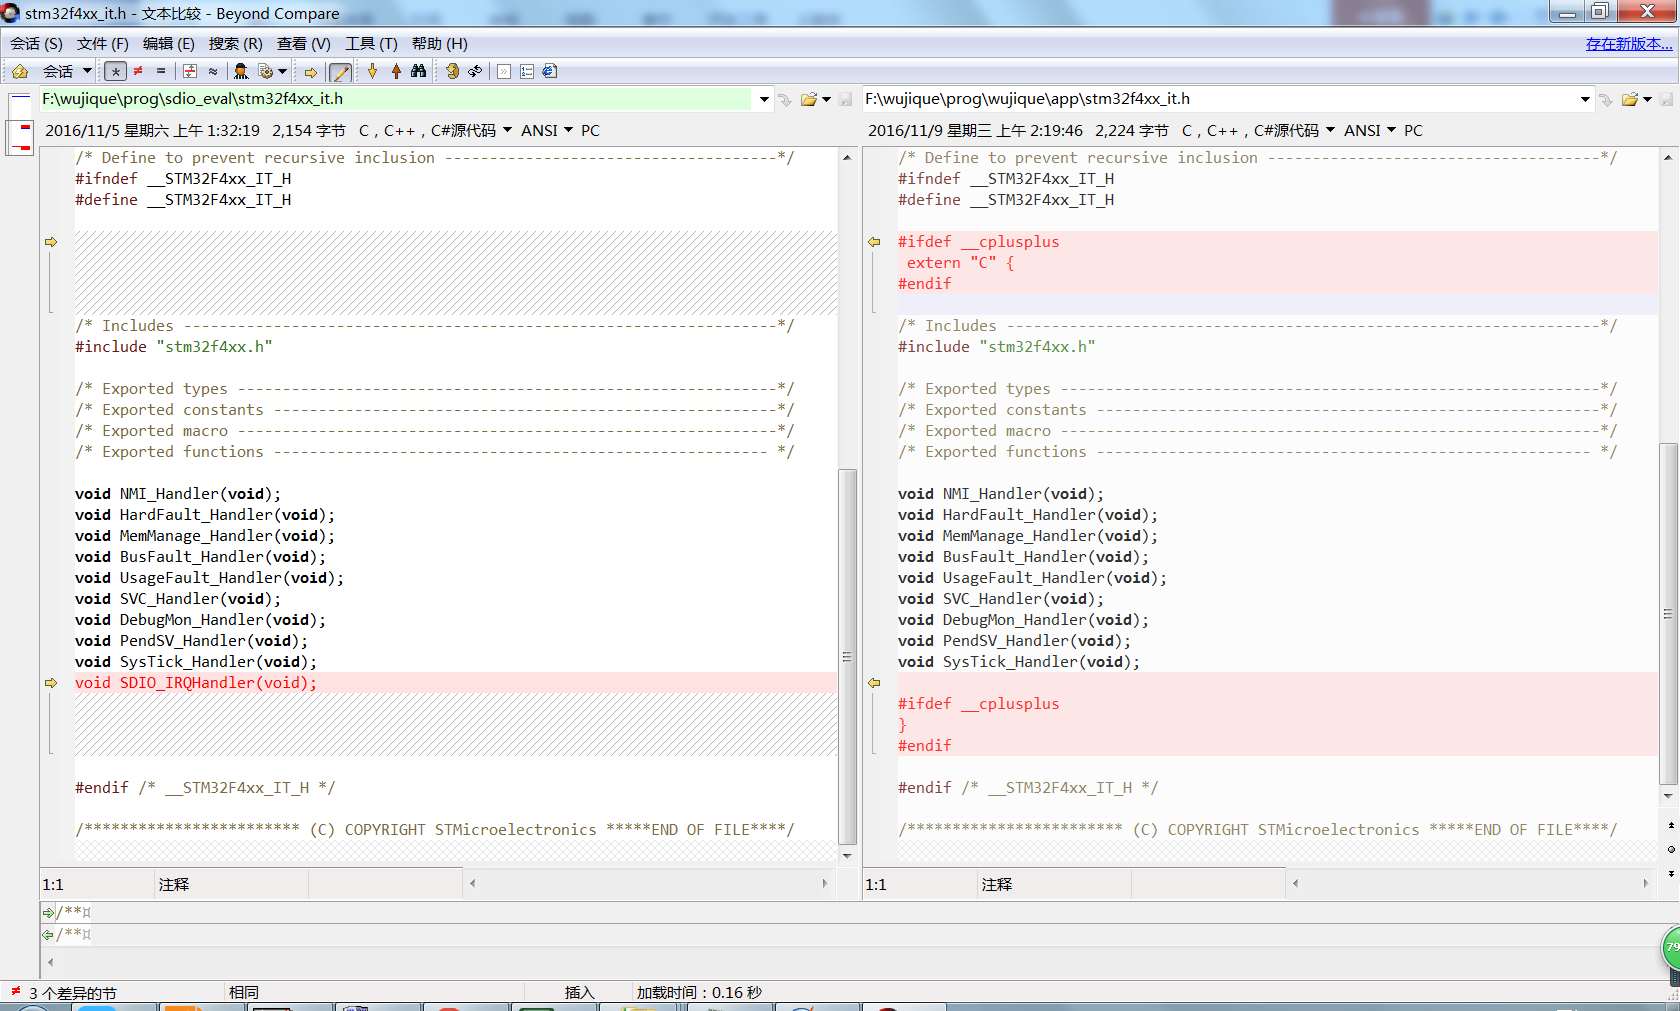This screenshot has height=1011, width=1680.
Task: Click the copy to right arrow icon
Action: pos(311,72)
